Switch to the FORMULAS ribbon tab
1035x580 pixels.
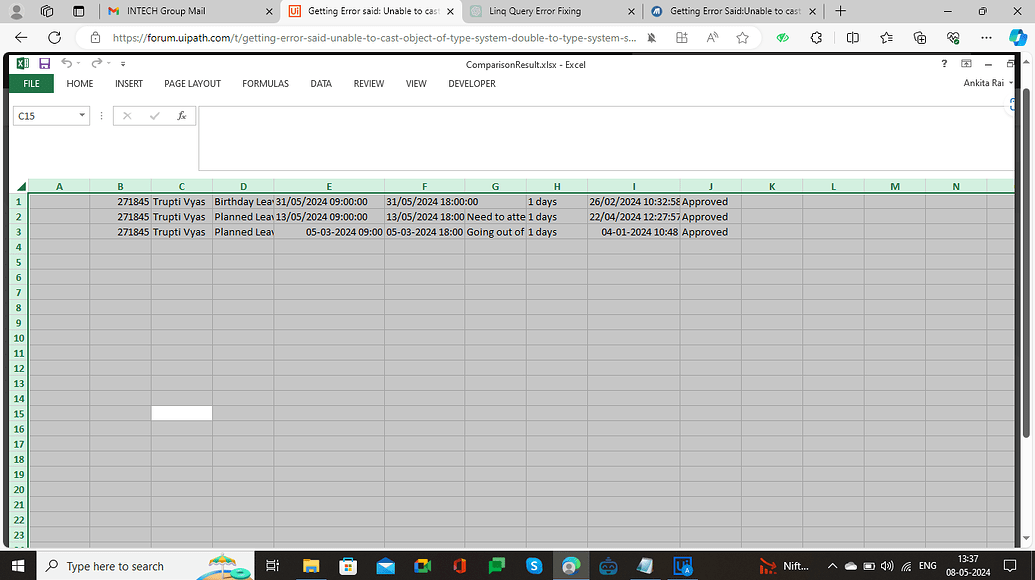[x=265, y=84]
